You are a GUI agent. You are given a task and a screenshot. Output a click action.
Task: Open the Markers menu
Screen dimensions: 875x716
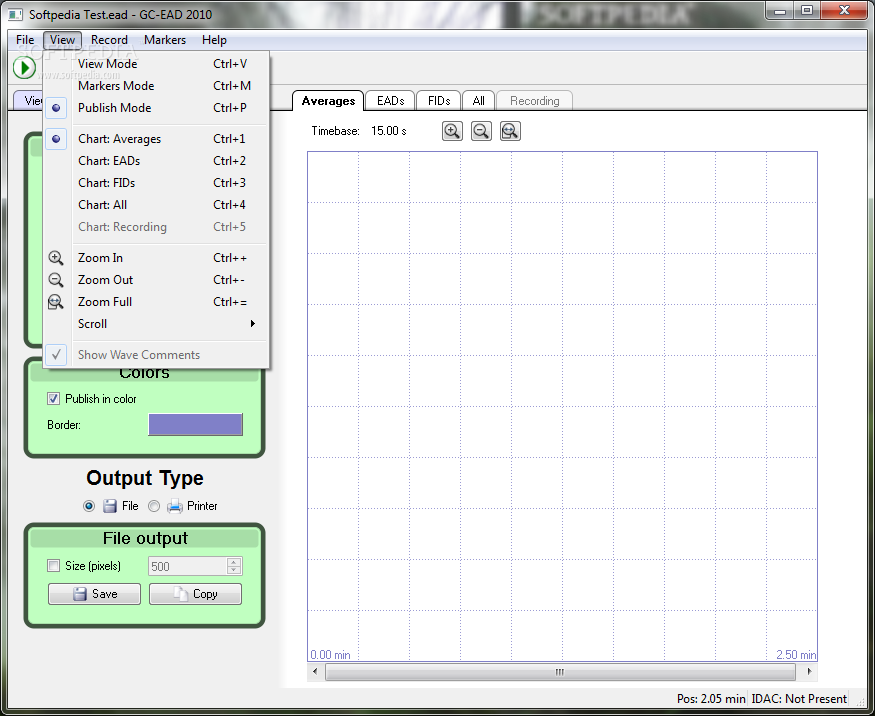[x=165, y=40]
